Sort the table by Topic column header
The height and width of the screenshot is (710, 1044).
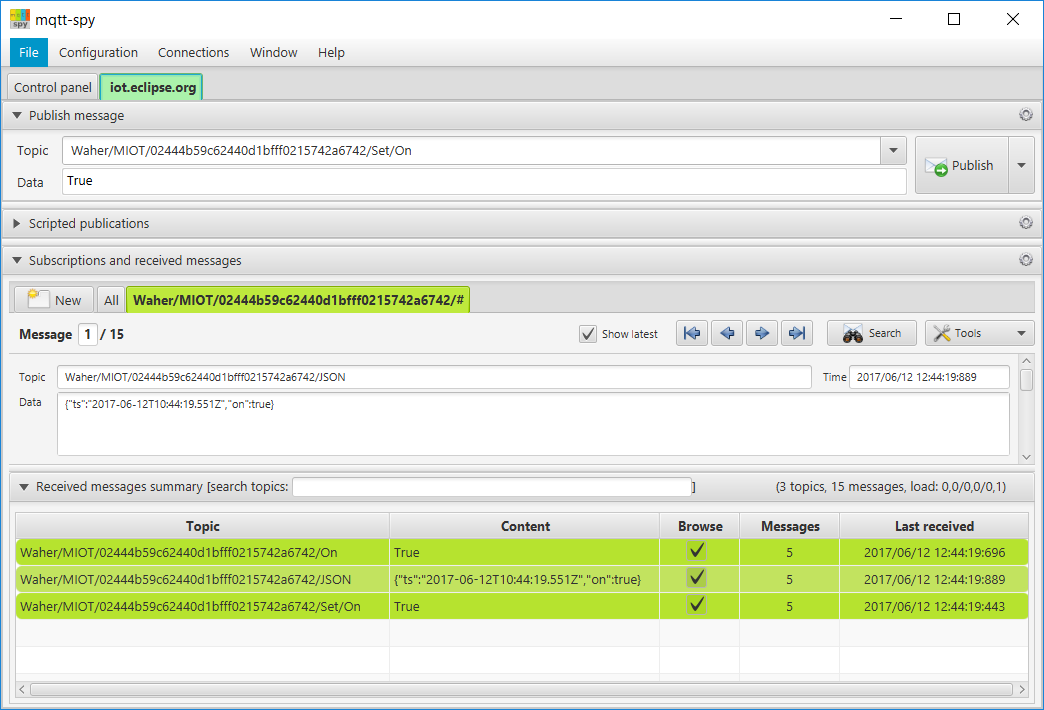click(x=202, y=526)
